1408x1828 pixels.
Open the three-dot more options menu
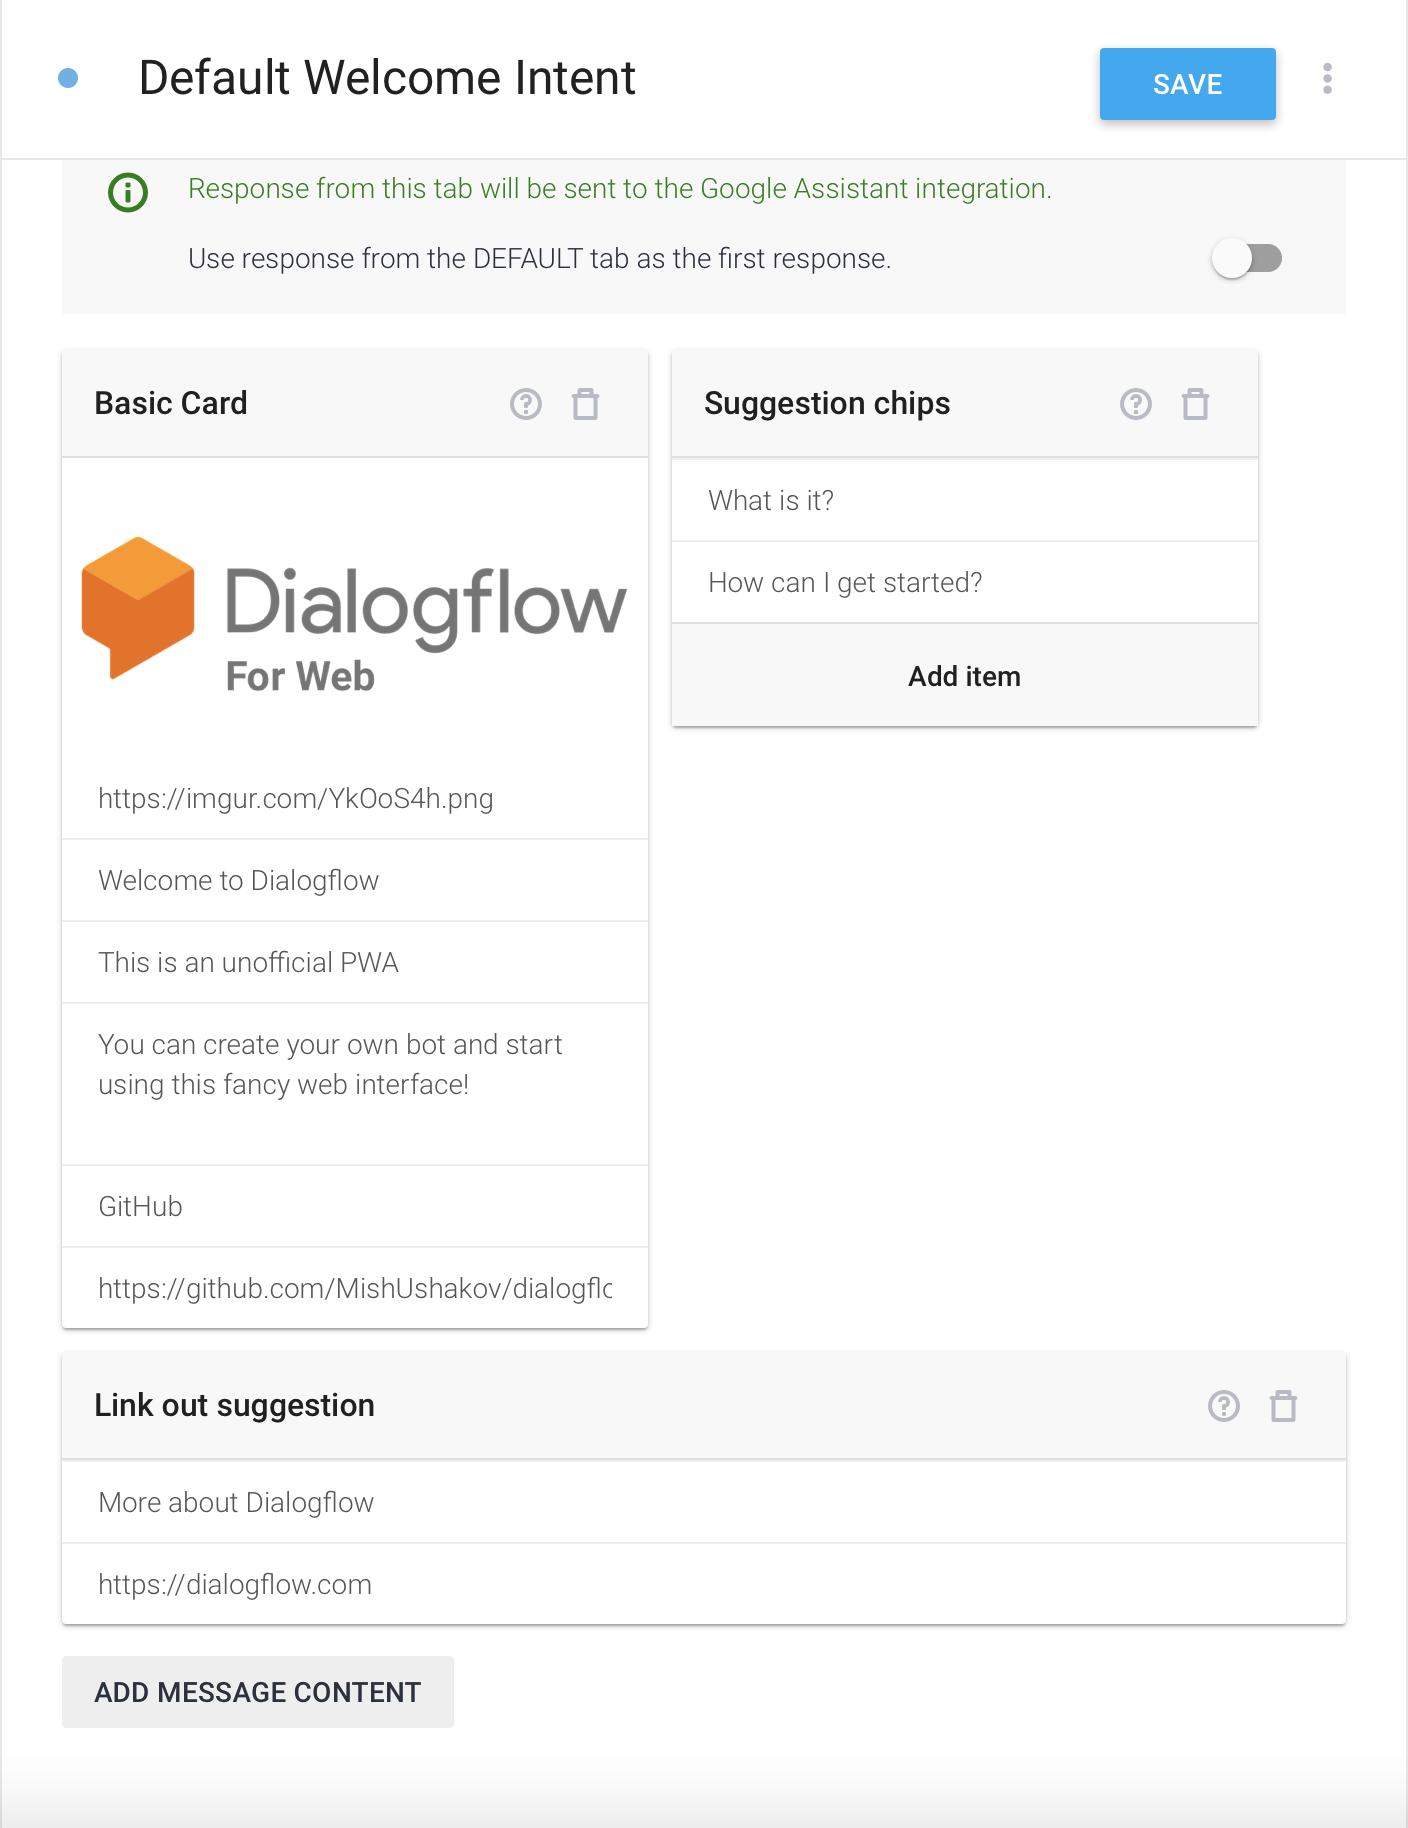pyautogui.click(x=1328, y=79)
